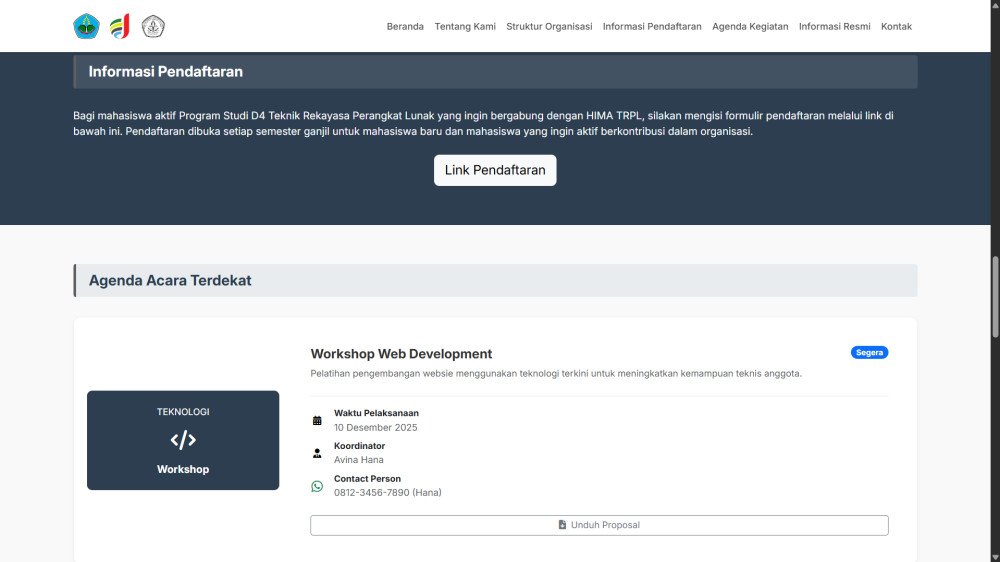
Task: Click the gray outlined pentagon logo
Action: (x=153, y=27)
